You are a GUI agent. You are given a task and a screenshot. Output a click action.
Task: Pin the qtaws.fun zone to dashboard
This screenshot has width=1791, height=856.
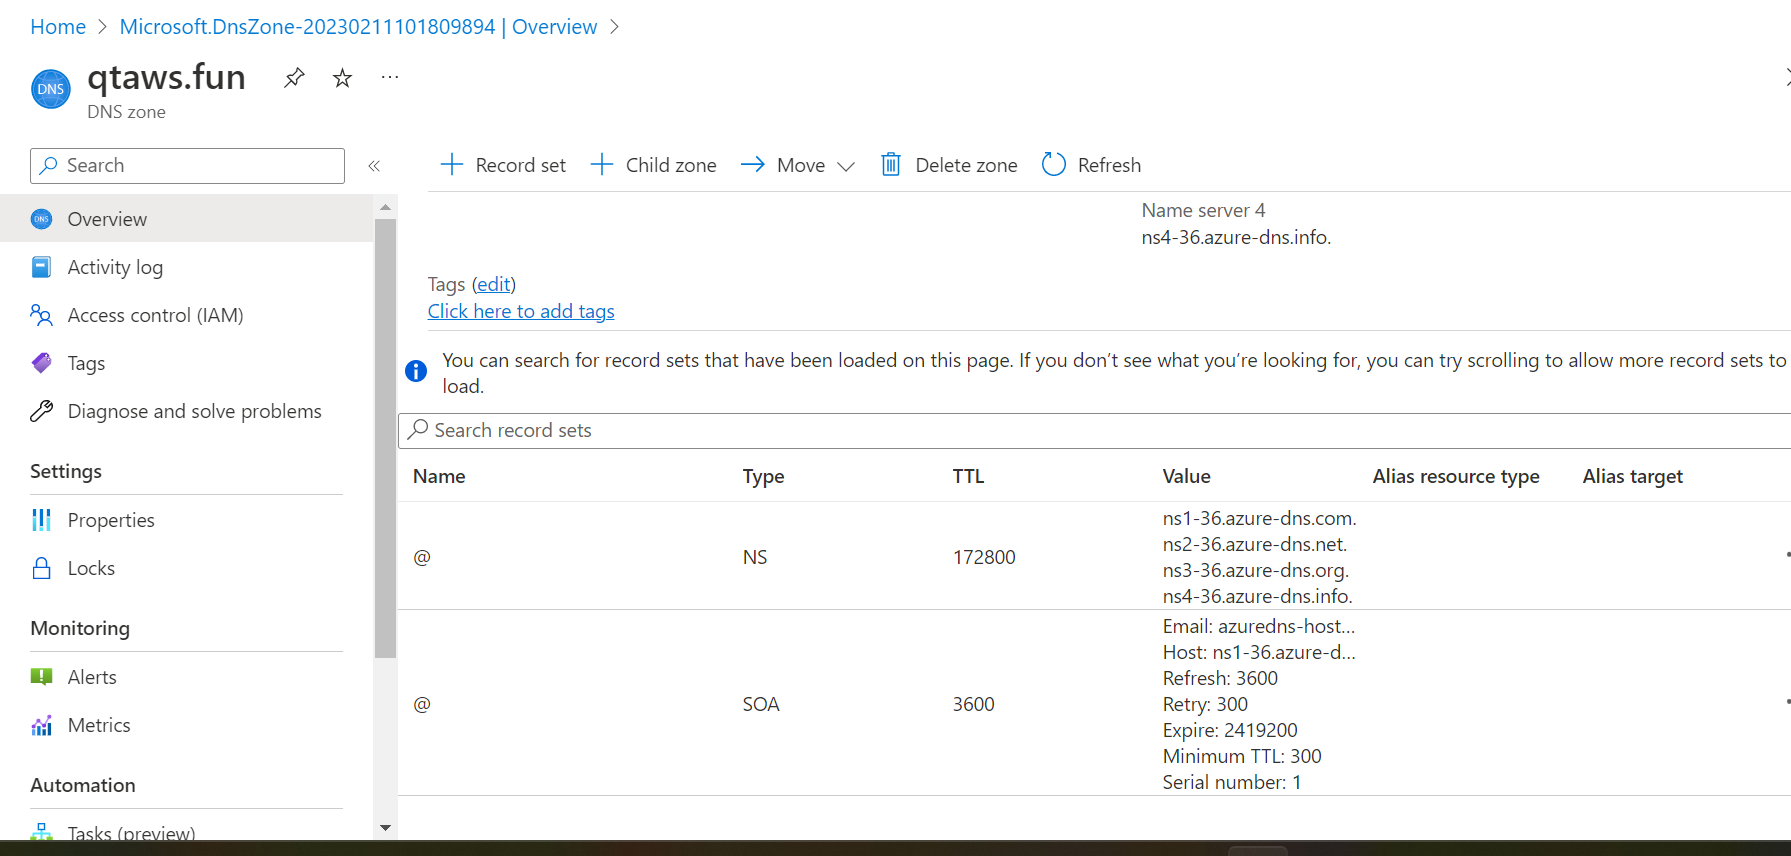294,78
